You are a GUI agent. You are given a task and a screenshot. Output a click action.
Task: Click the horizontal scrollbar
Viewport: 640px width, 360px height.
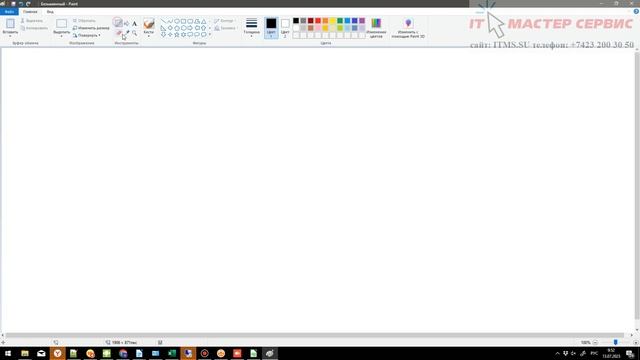point(314,335)
